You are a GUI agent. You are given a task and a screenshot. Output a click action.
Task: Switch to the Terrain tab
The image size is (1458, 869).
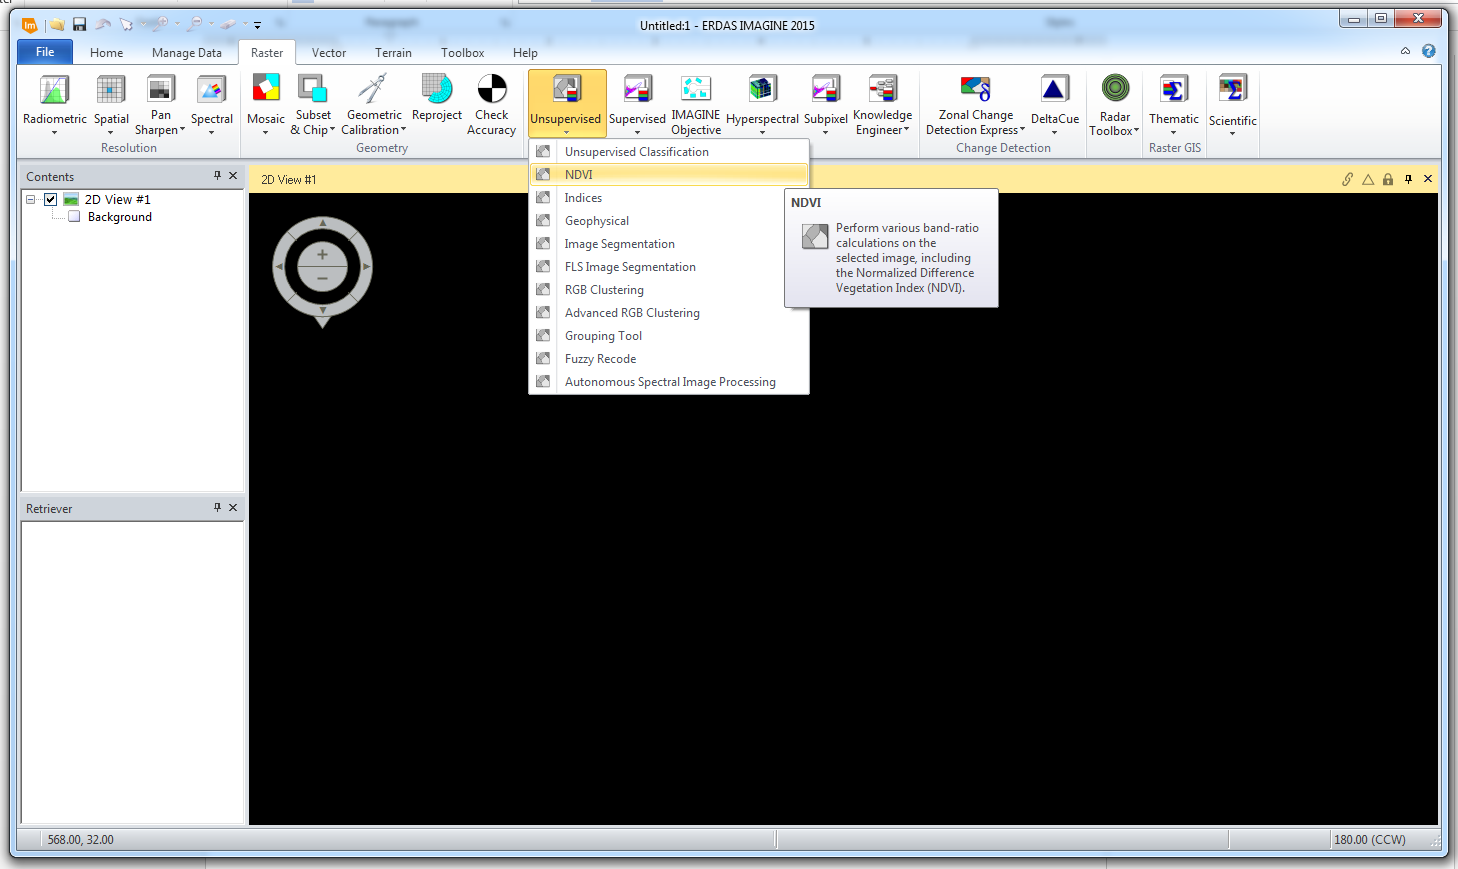tap(393, 53)
